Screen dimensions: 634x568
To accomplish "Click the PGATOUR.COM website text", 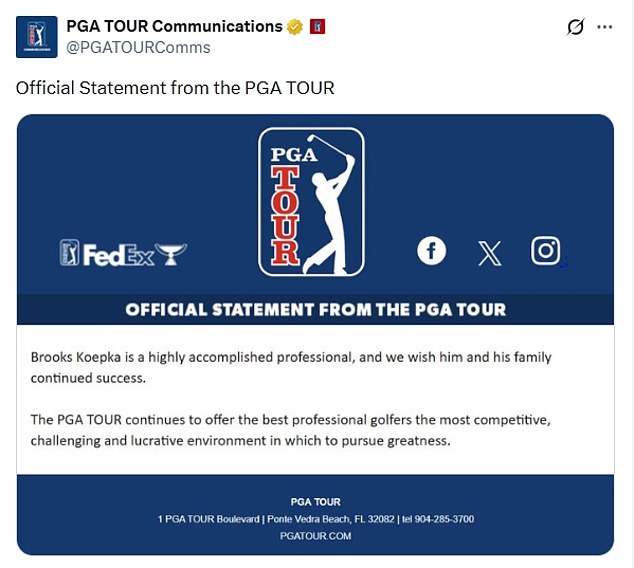I will (315, 536).
